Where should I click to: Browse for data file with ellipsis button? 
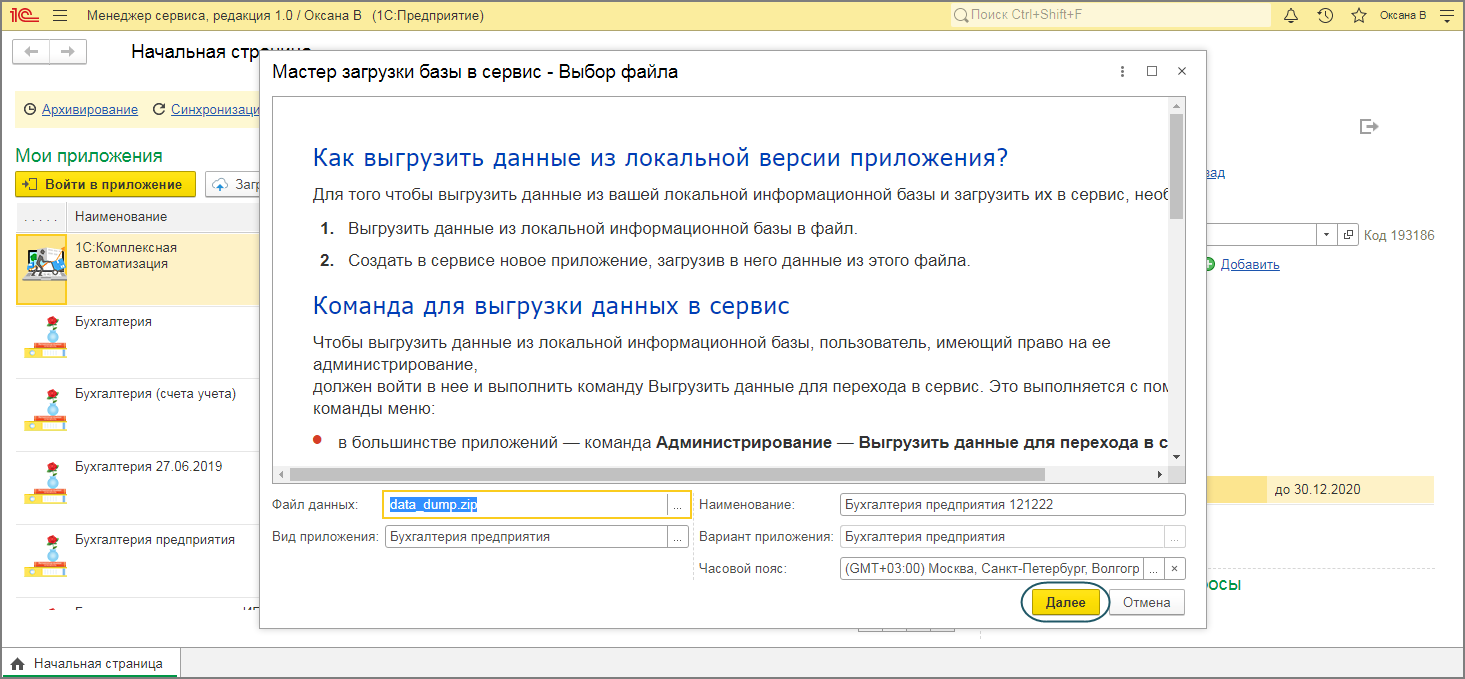point(678,505)
